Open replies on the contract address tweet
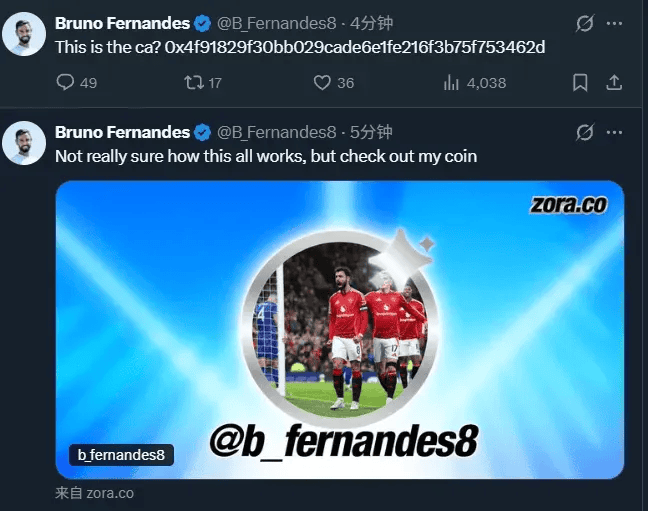This screenshot has width=648, height=511. click(x=76, y=83)
